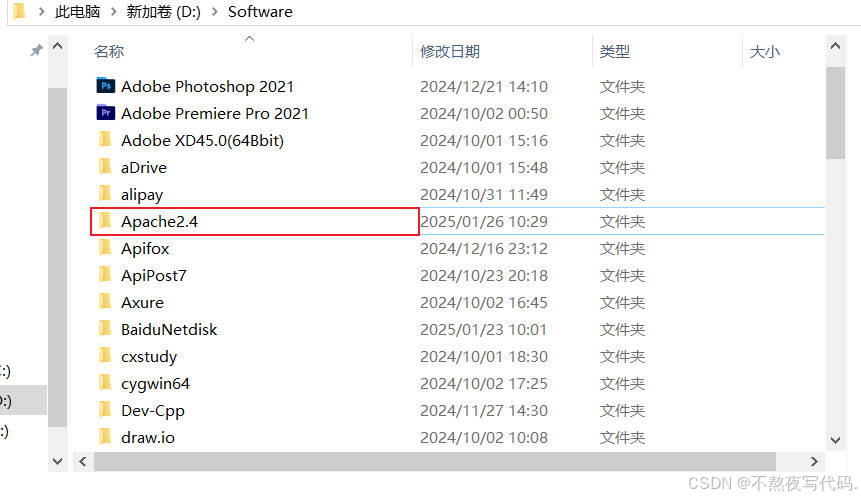Click the cxstudy folder name
Image resolution: width=861 pixels, height=498 pixels.
[x=149, y=357]
